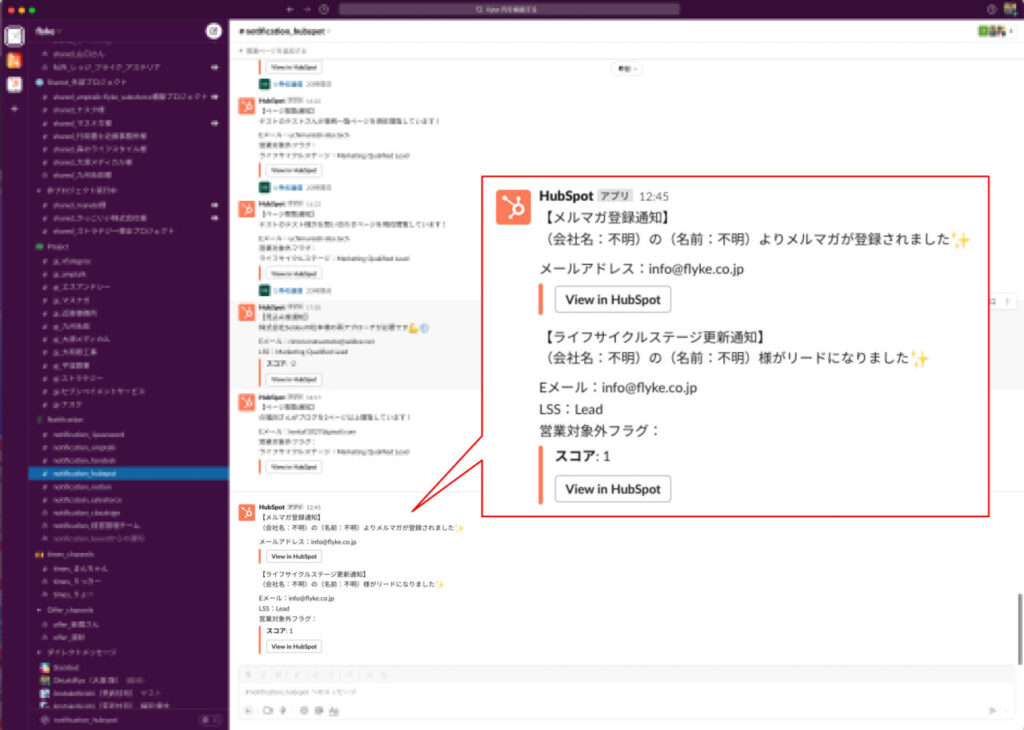This screenshot has width=1024, height=730.
Task: Insert a mention with the @ icon
Action: coord(319,710)
